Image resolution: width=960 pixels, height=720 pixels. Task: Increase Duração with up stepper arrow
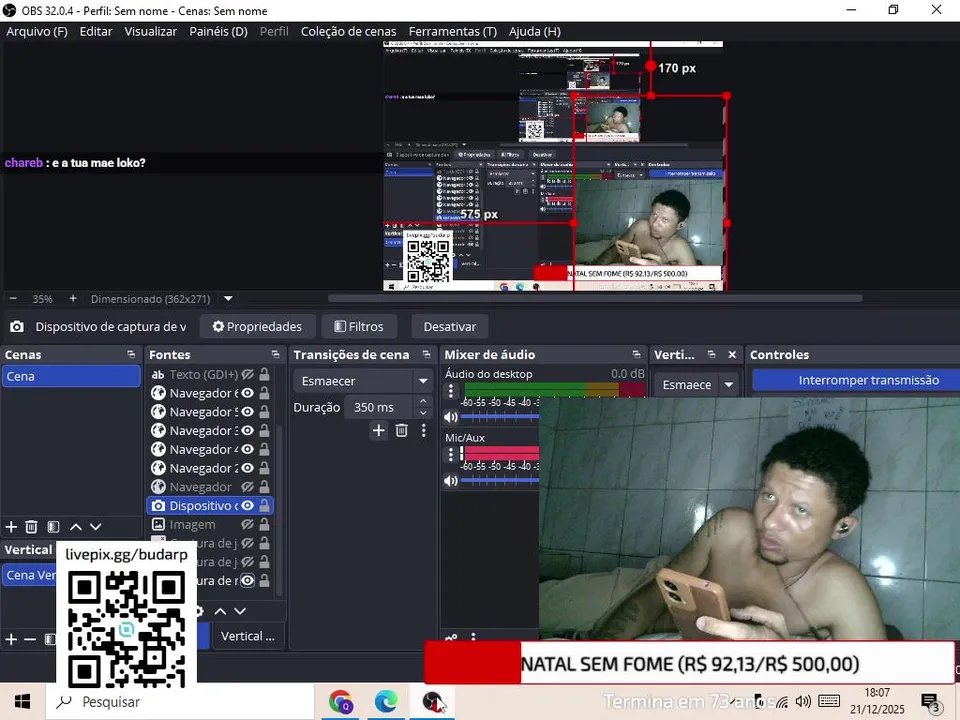click(x=423, y=401)
